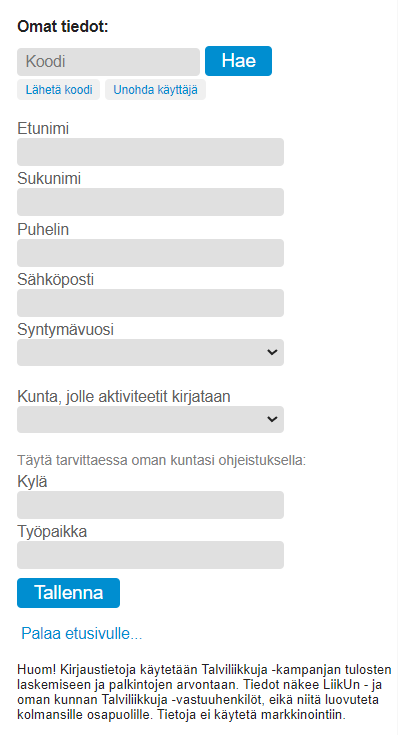Click into the Työpaikka field

150,555
